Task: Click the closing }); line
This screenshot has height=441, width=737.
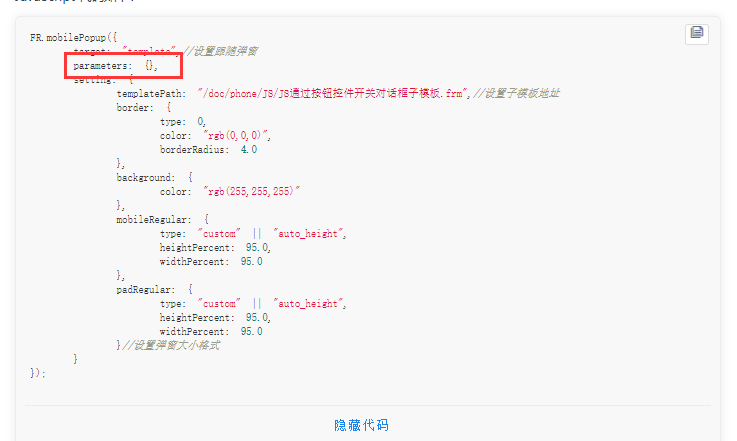Action: click(x=38, y=373)
